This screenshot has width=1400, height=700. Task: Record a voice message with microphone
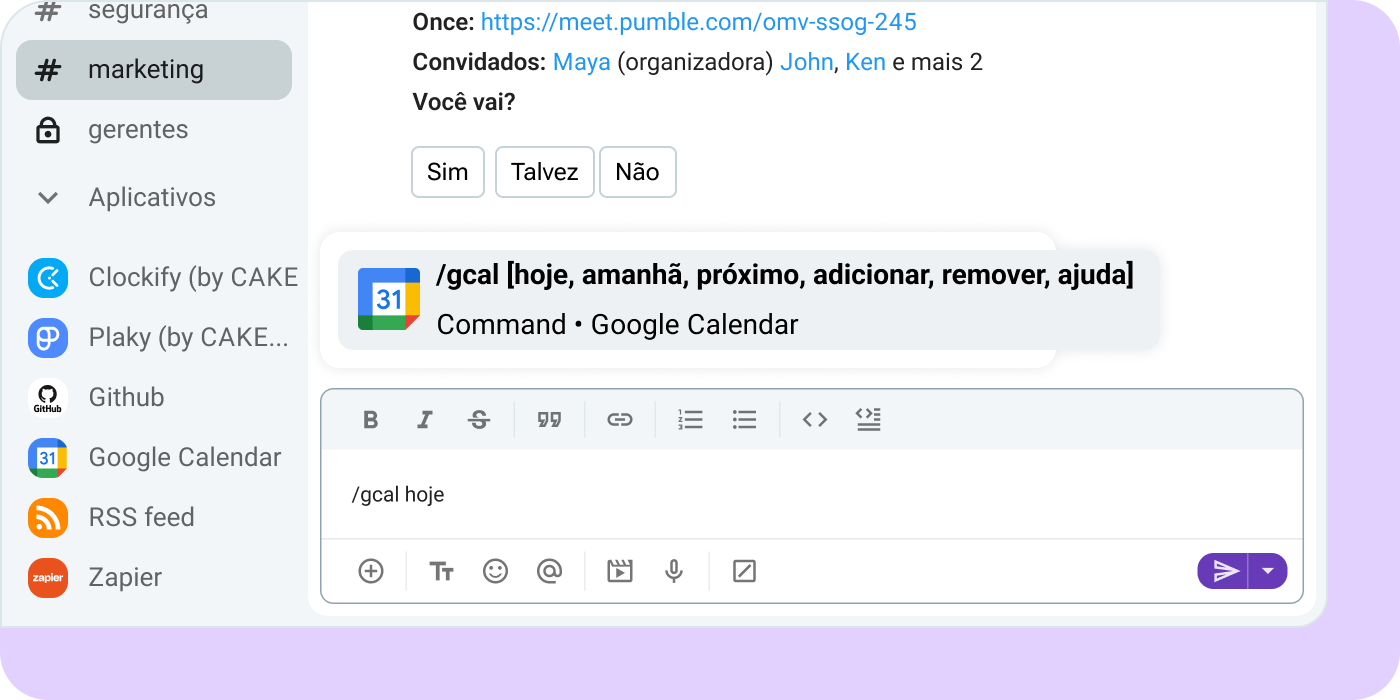click(674, 571)
